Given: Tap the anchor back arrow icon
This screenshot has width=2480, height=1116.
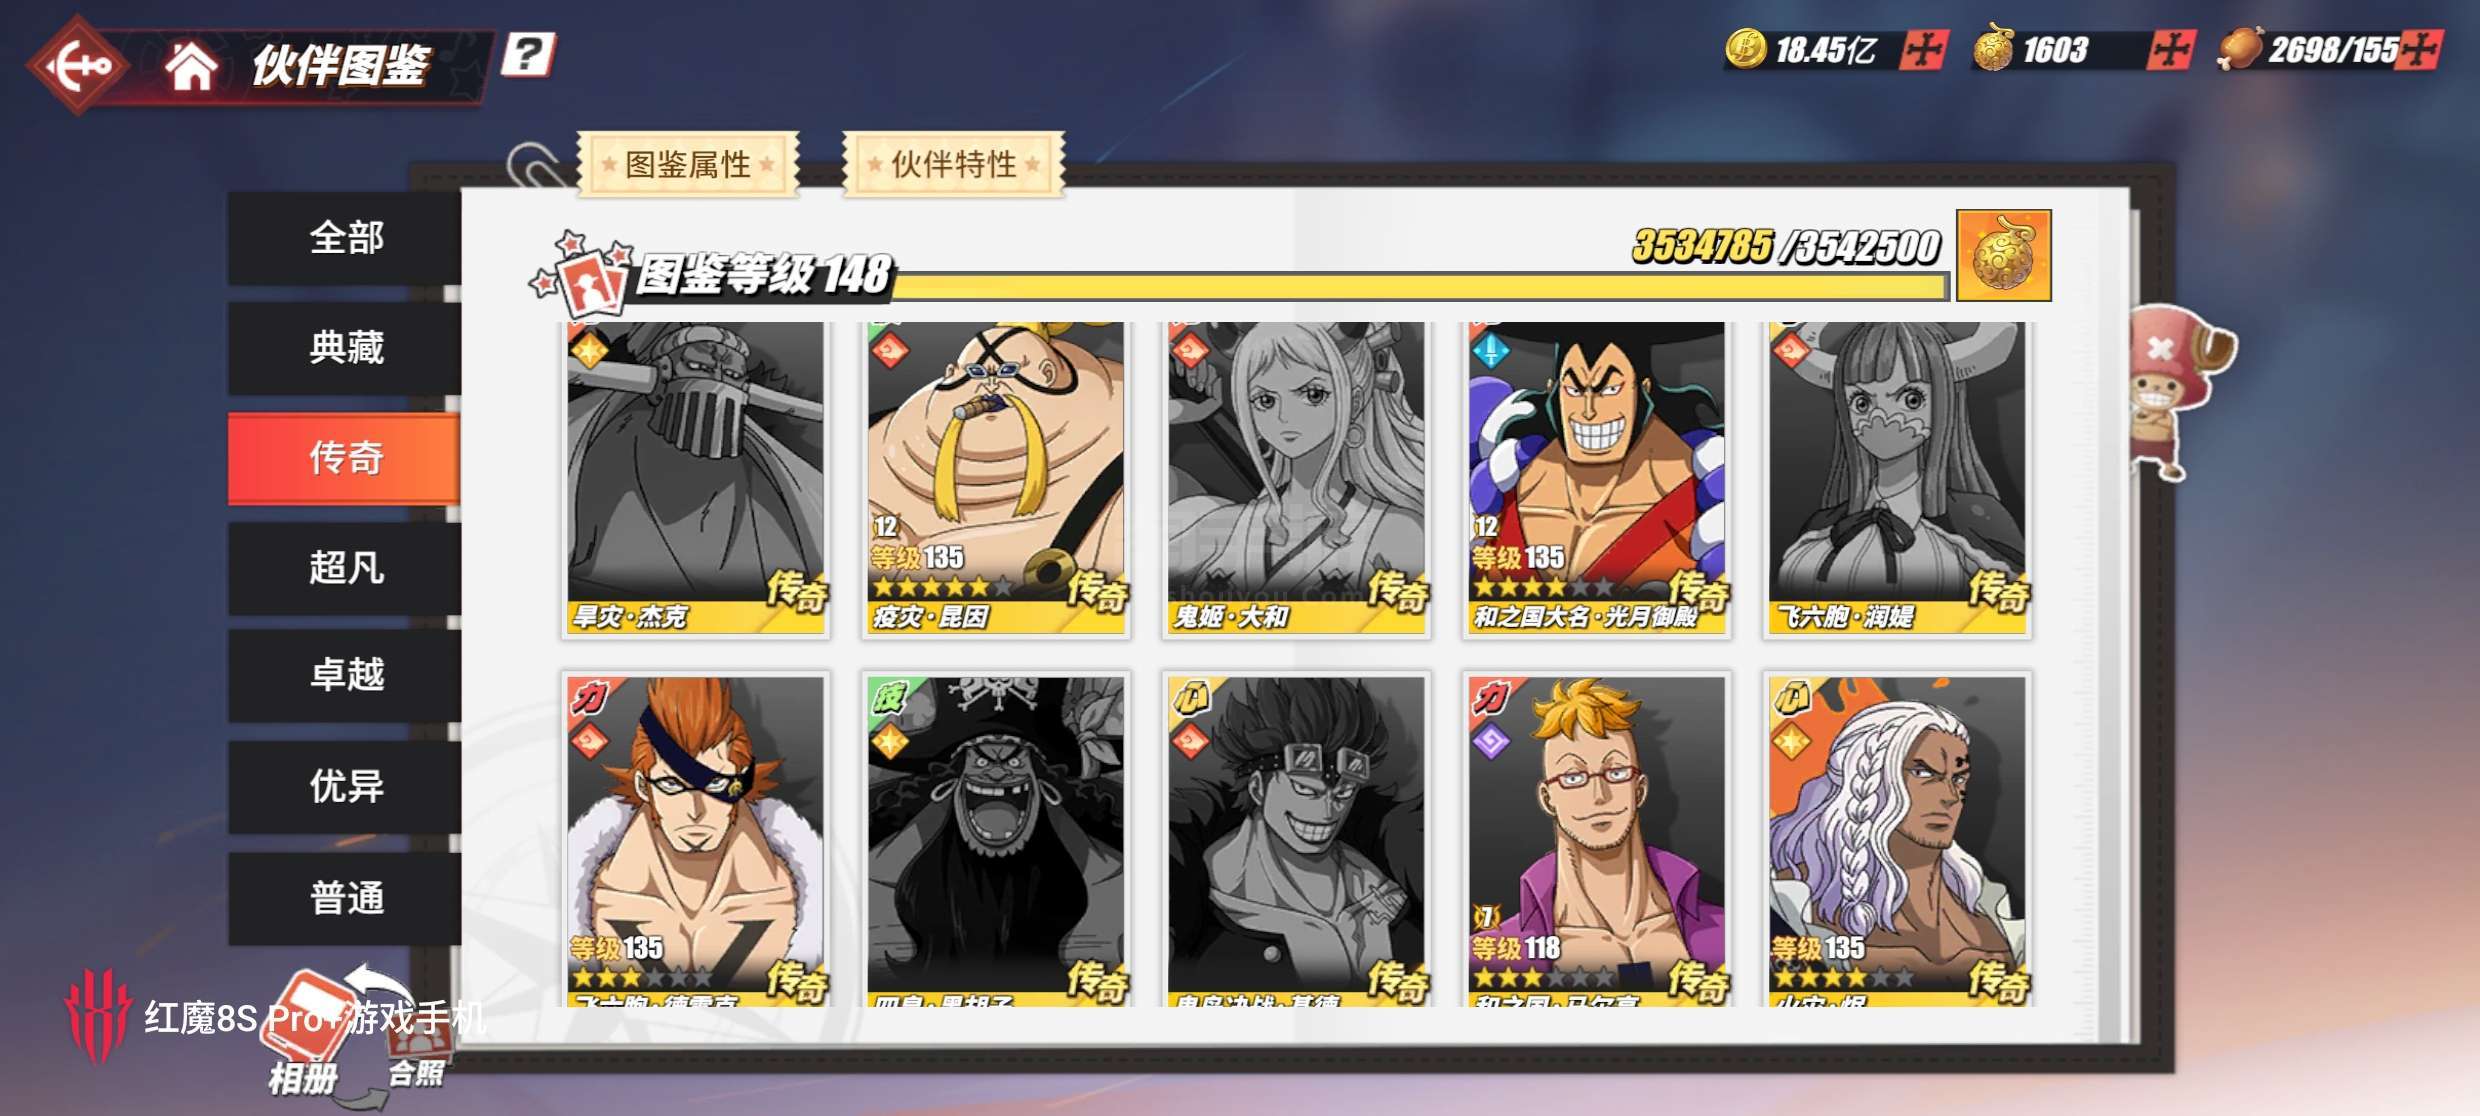Looking at the screenshot, I should [80, 66].
